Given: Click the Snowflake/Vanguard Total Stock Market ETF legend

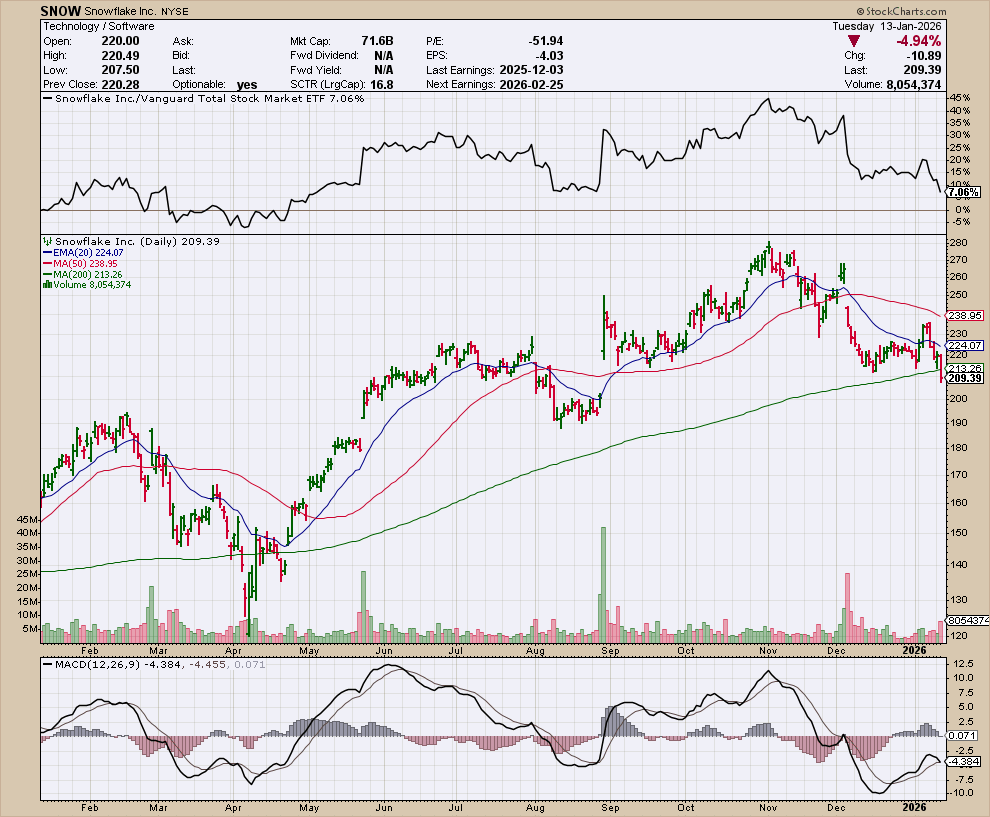Looking at the screenshot, I should pyautogui.click(x=204, y=98).
